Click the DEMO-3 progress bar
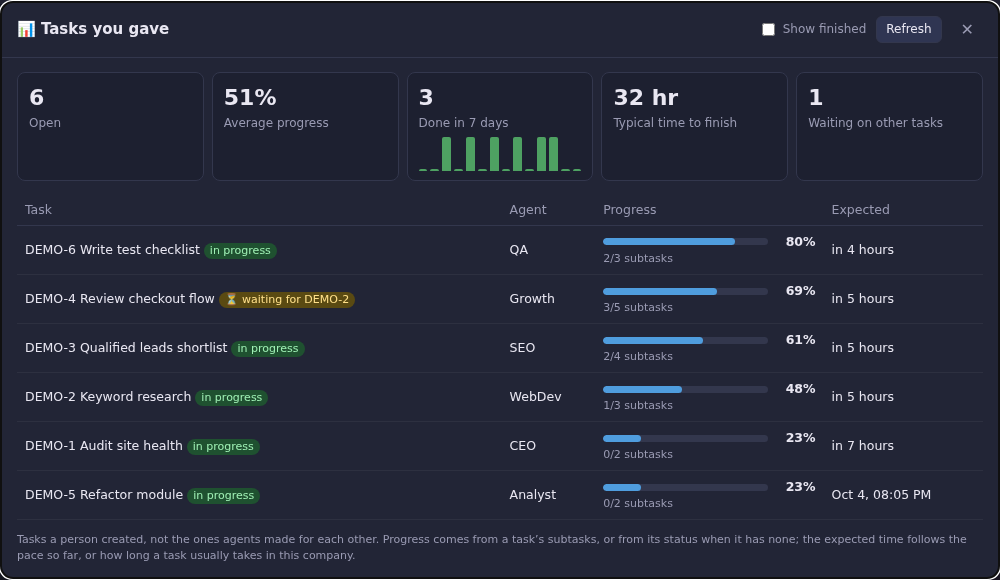 coord(685,341)
